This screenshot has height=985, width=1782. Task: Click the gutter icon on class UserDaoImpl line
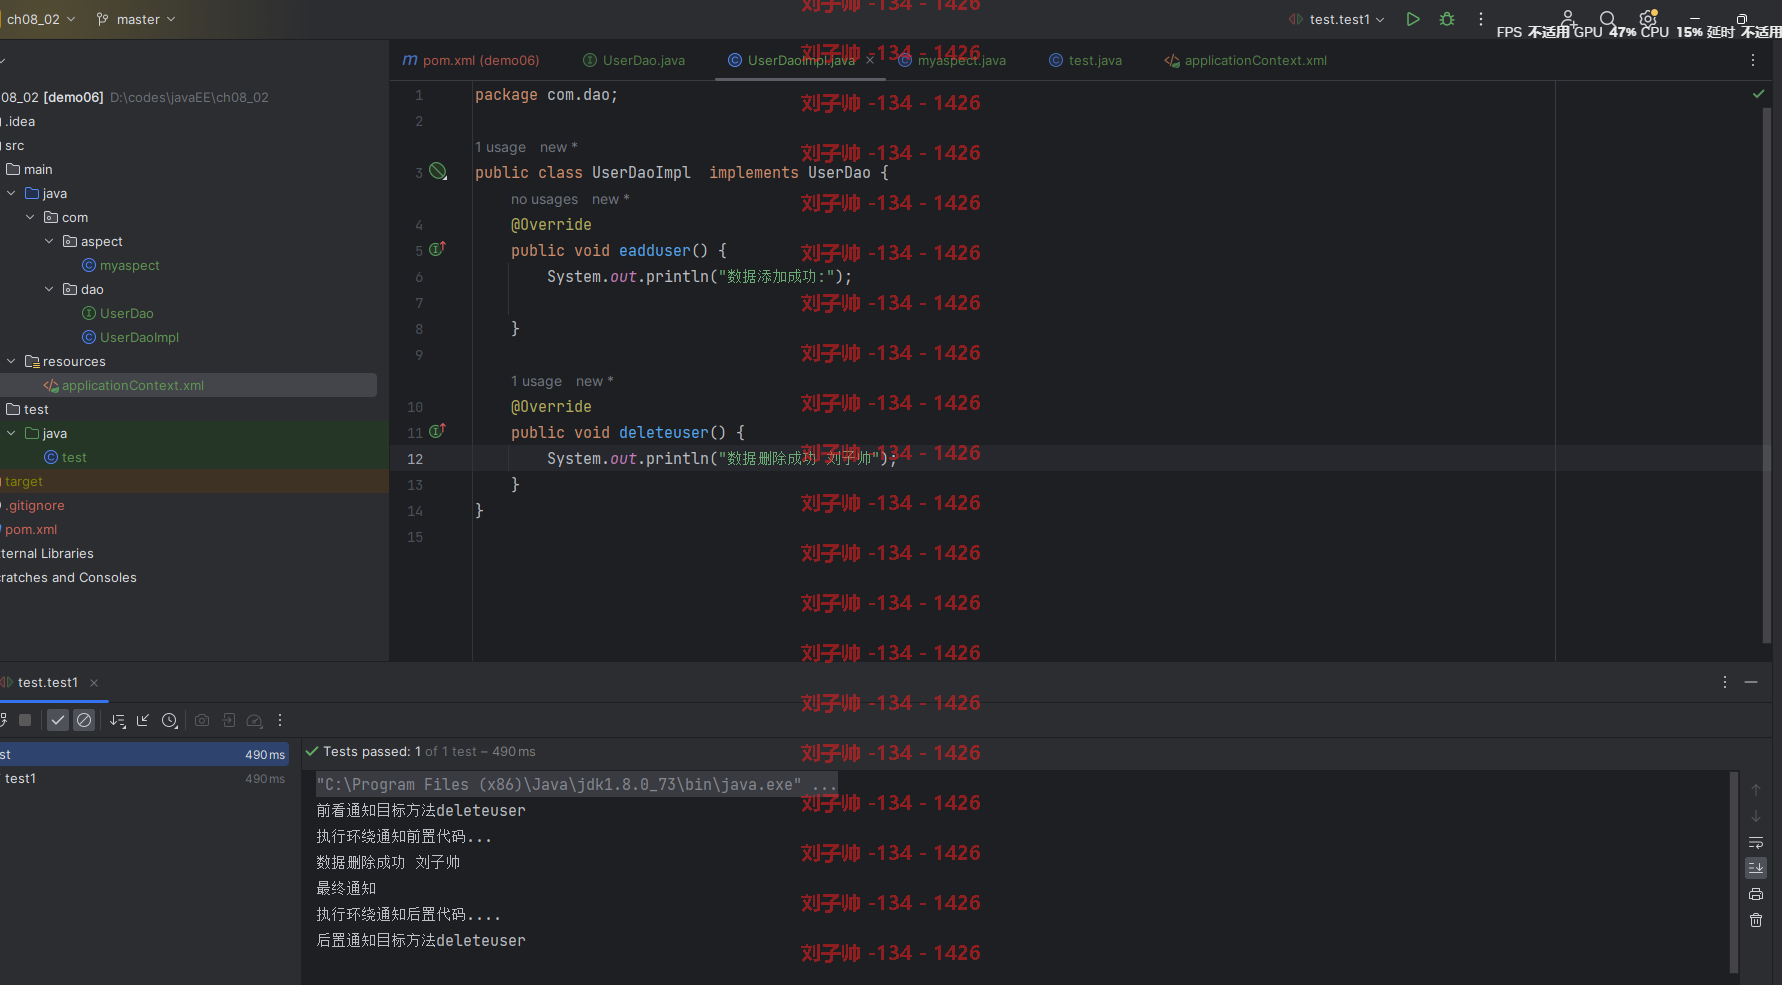[x=438, y=171]
